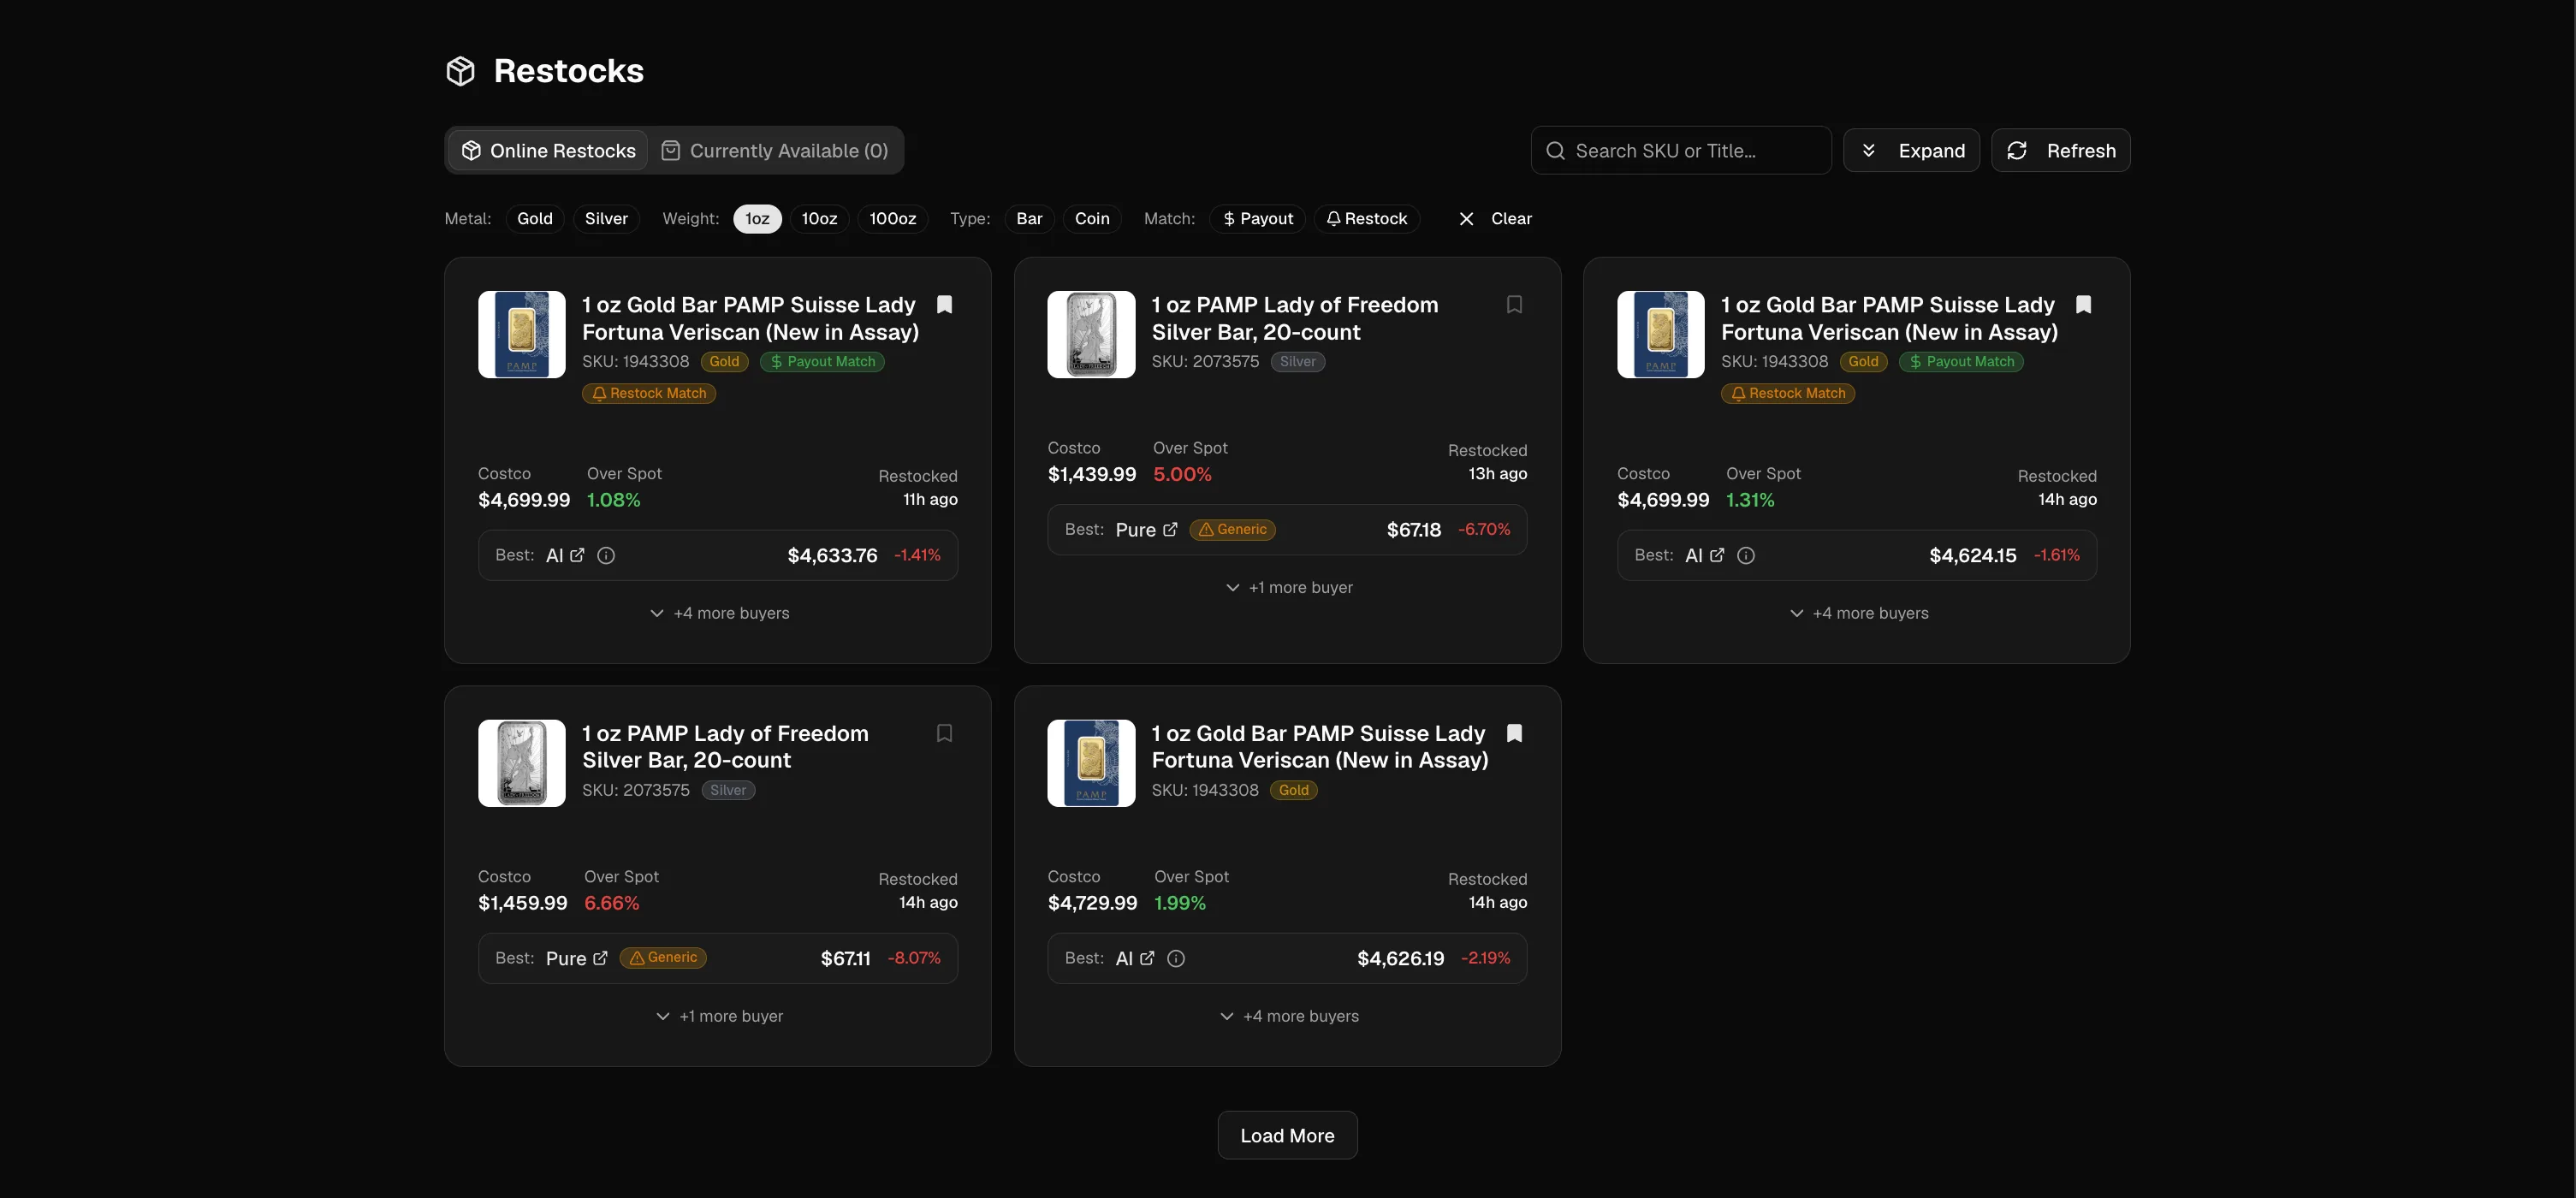2576x1198 pixels.
Task: Click the Silver tag on $1,459.99 card
Action: pyautogui.click(x=728, y=790)
